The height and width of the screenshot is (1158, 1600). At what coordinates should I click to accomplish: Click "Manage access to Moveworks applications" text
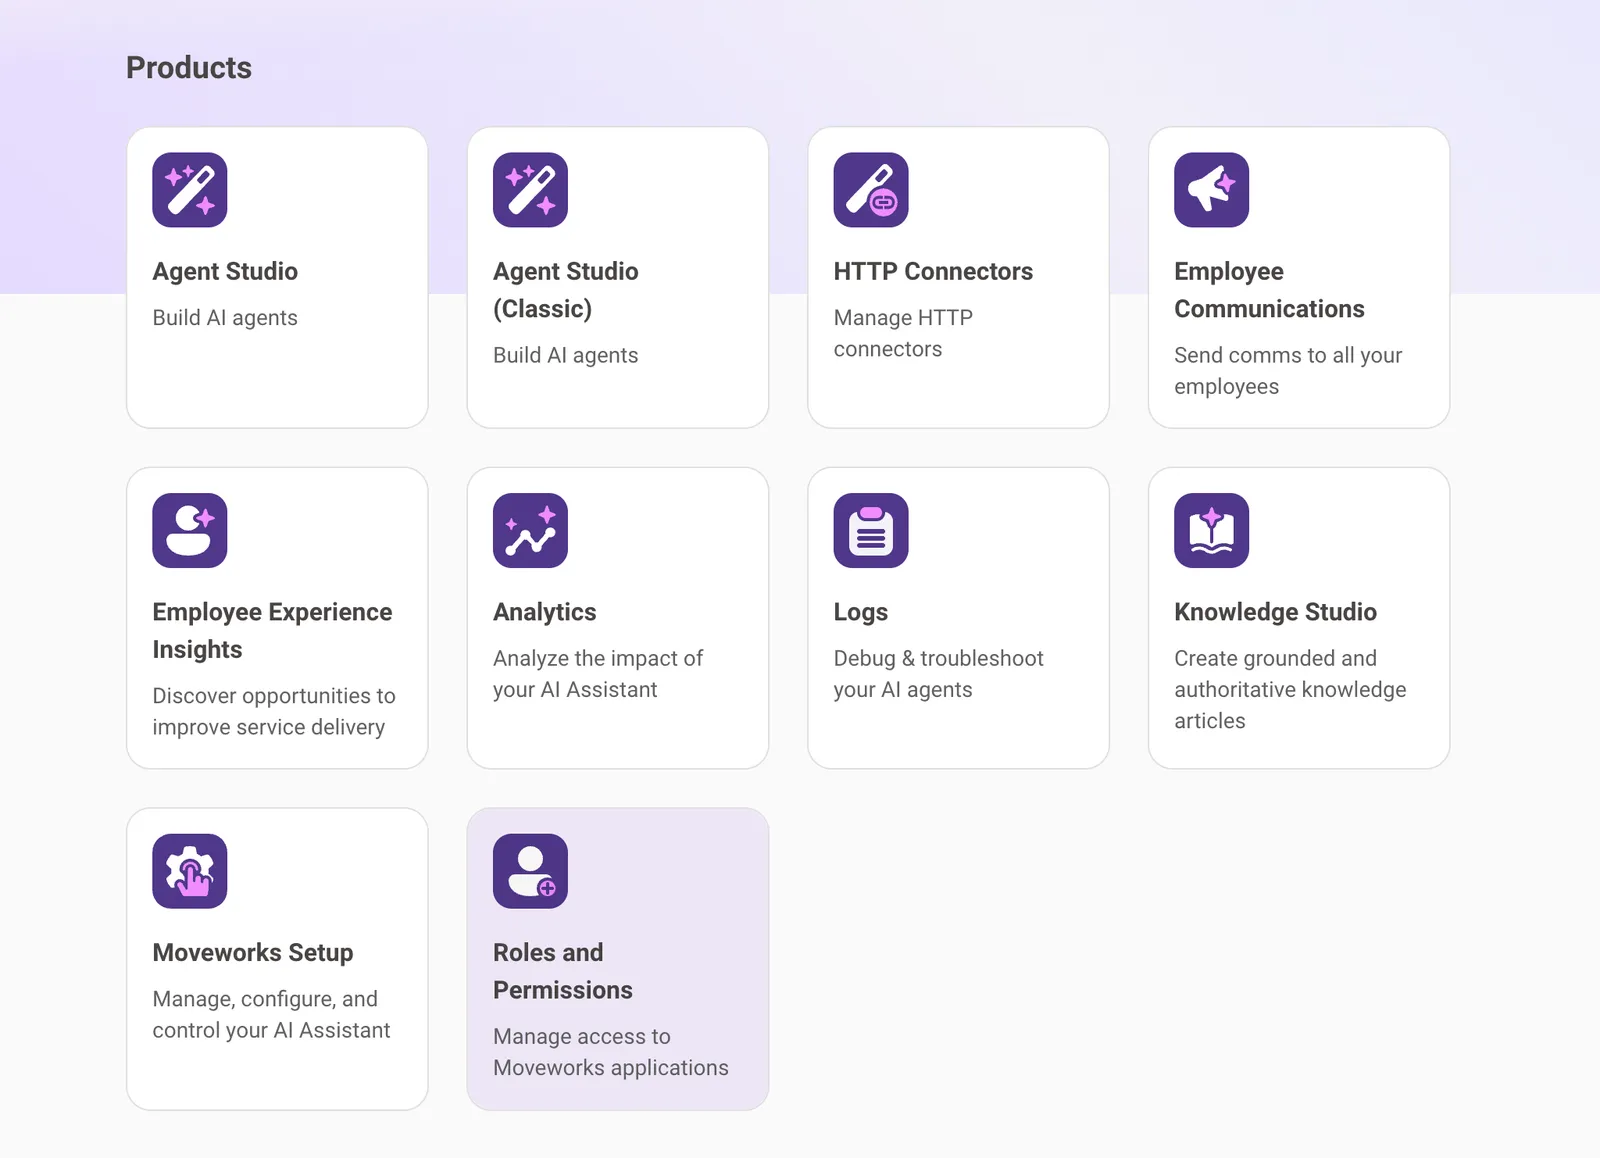click(x=611, y=1052)
